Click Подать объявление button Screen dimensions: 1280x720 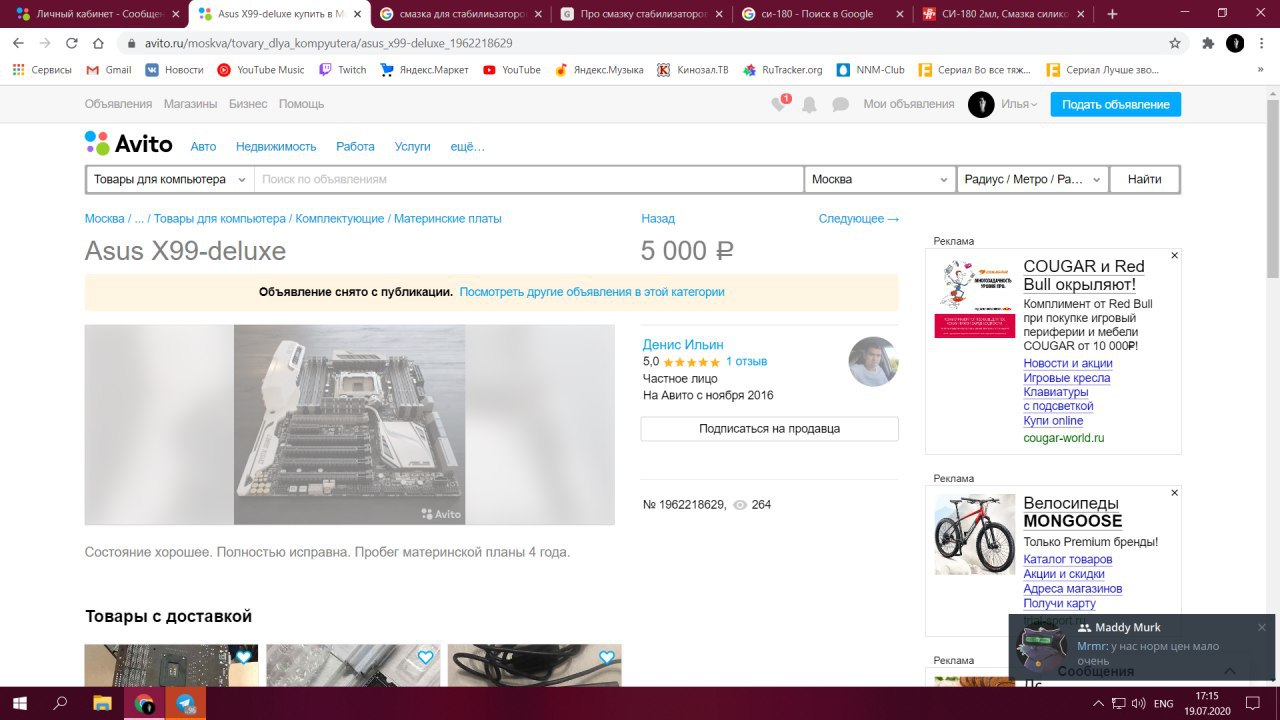tap(1115, 104)
